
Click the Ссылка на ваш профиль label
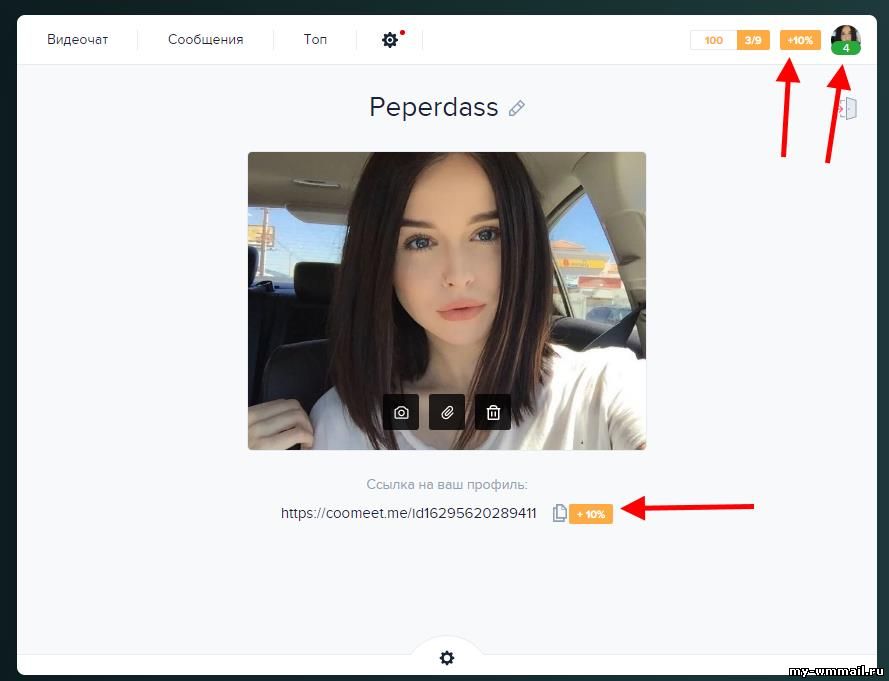tap(447, 484)
